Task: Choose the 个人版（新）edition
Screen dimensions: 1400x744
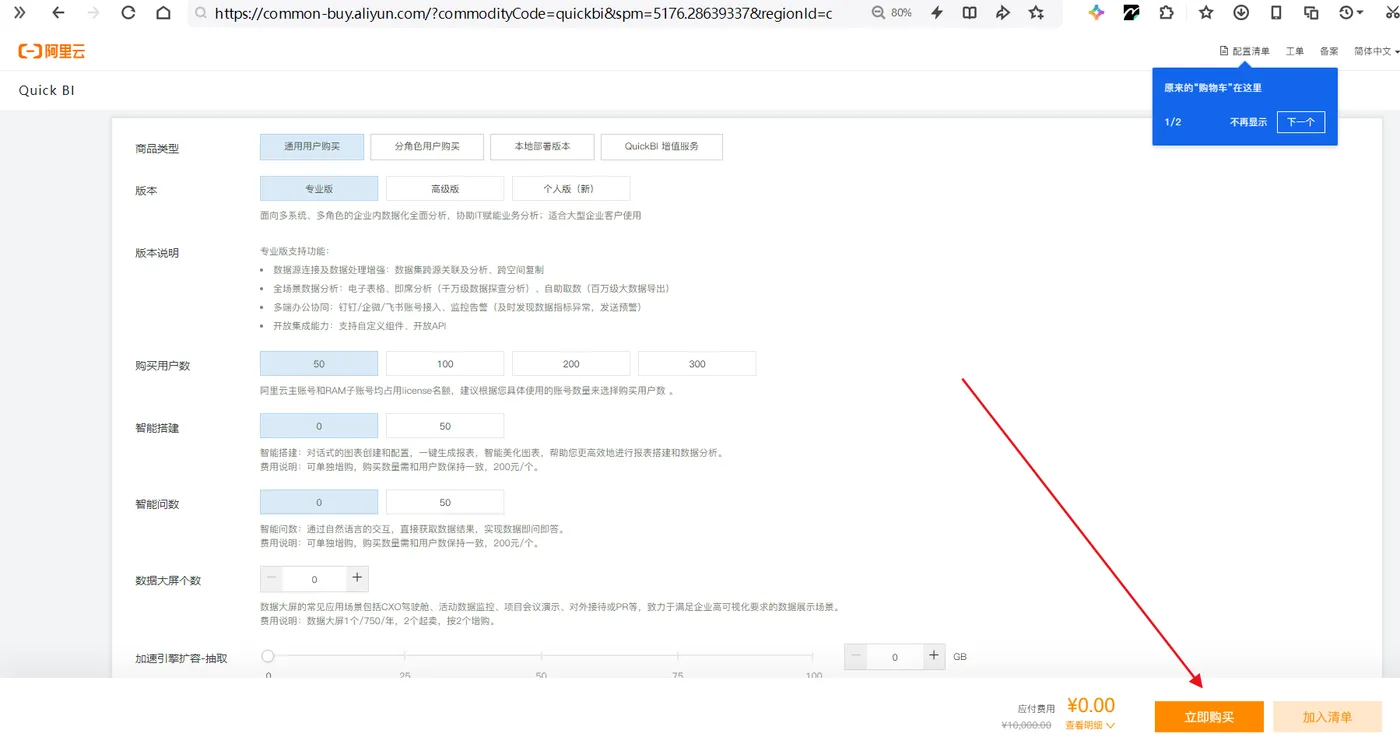Action: pos(571,189)
